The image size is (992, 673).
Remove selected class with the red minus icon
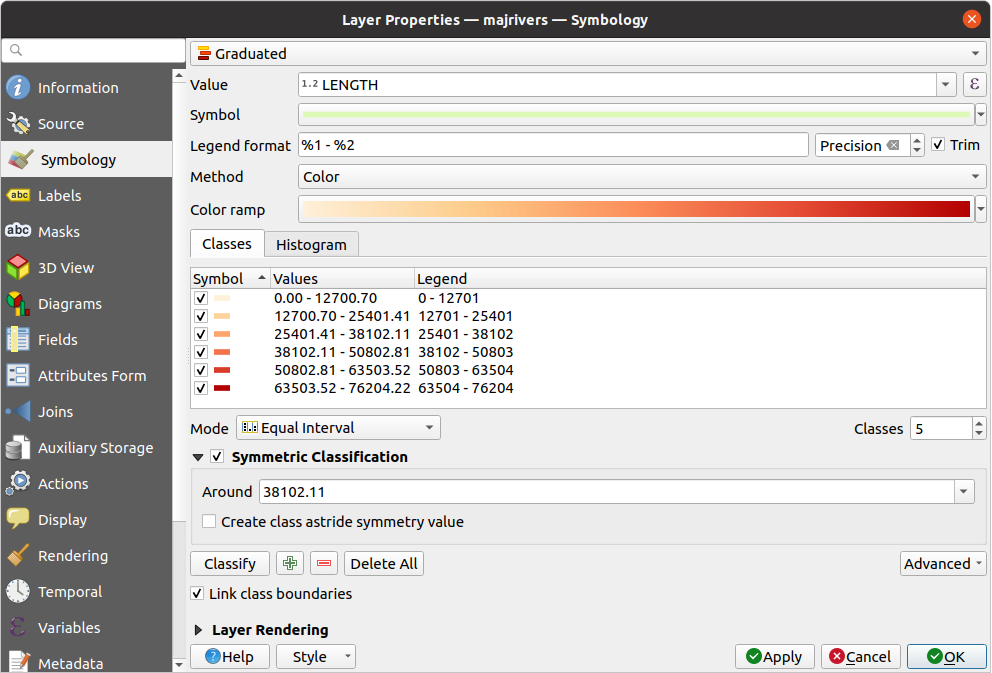pyautogui.click(x=323, y=563)
